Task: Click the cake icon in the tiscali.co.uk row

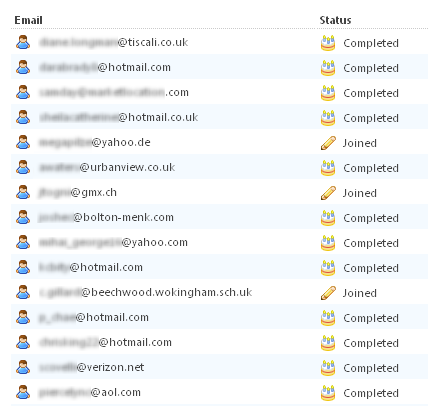Action: click(328, 43)
